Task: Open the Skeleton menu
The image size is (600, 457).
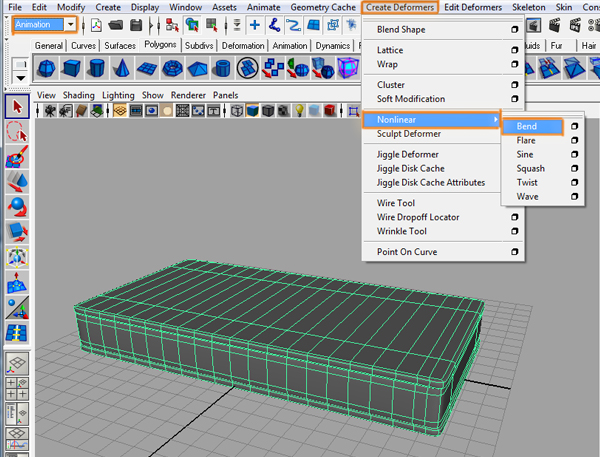Action: [528, 7]
